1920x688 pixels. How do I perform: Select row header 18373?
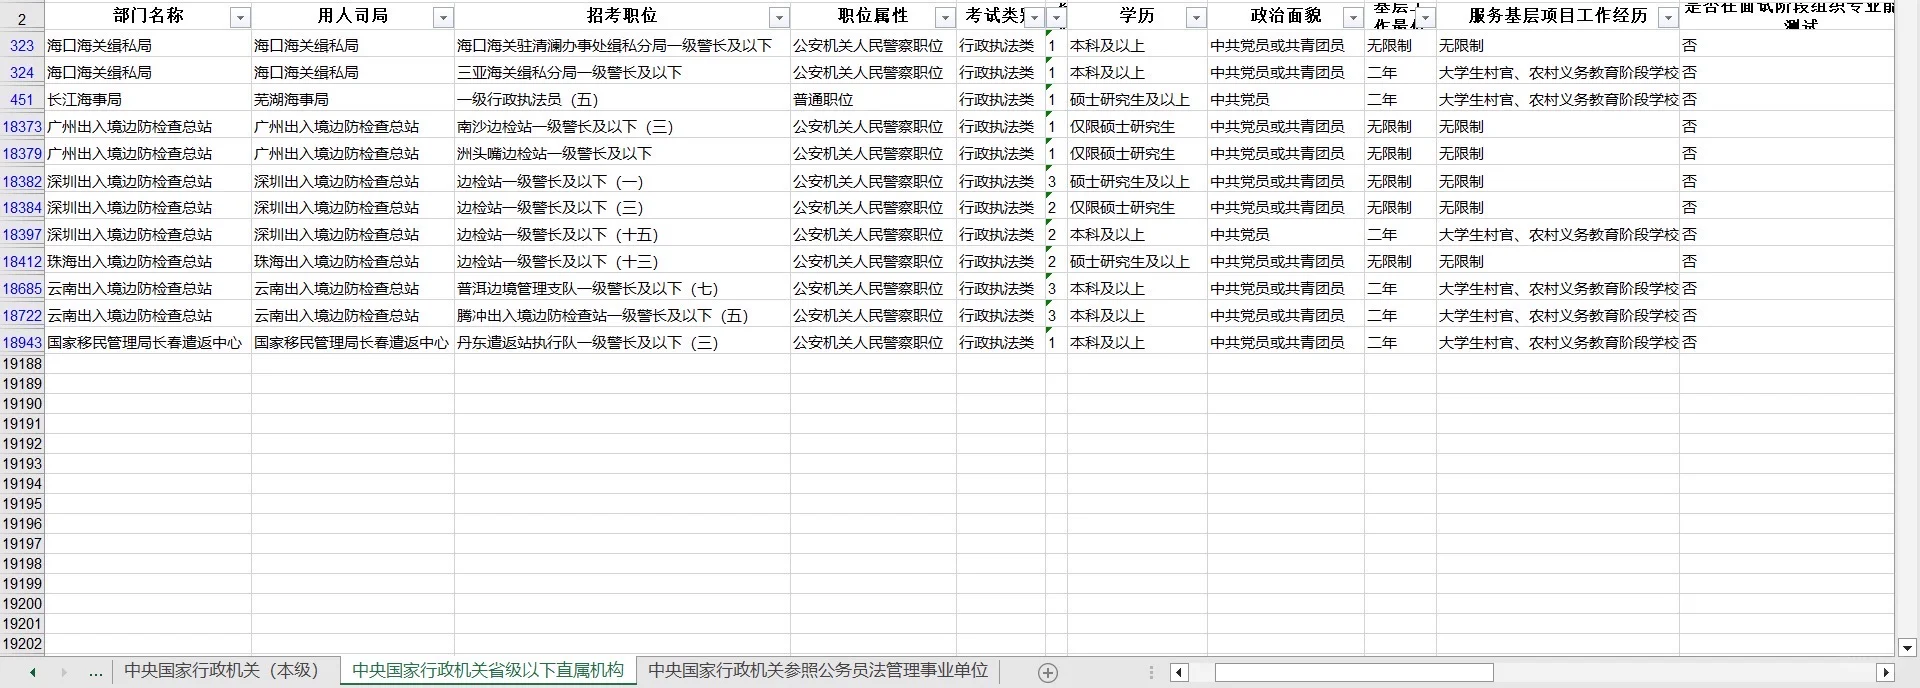click(22, 127)
